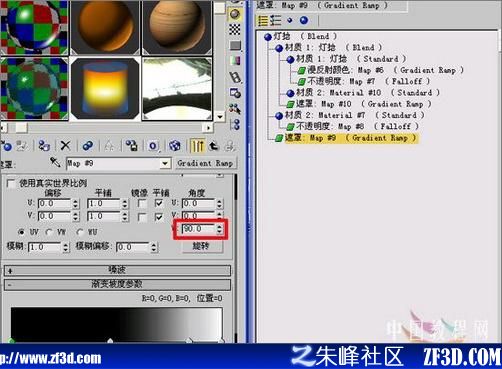Select 漫反射颜色: Map #6 (Gradient Ramp)
This screenshot has height=369, width=502.
(x=381, y=70)
